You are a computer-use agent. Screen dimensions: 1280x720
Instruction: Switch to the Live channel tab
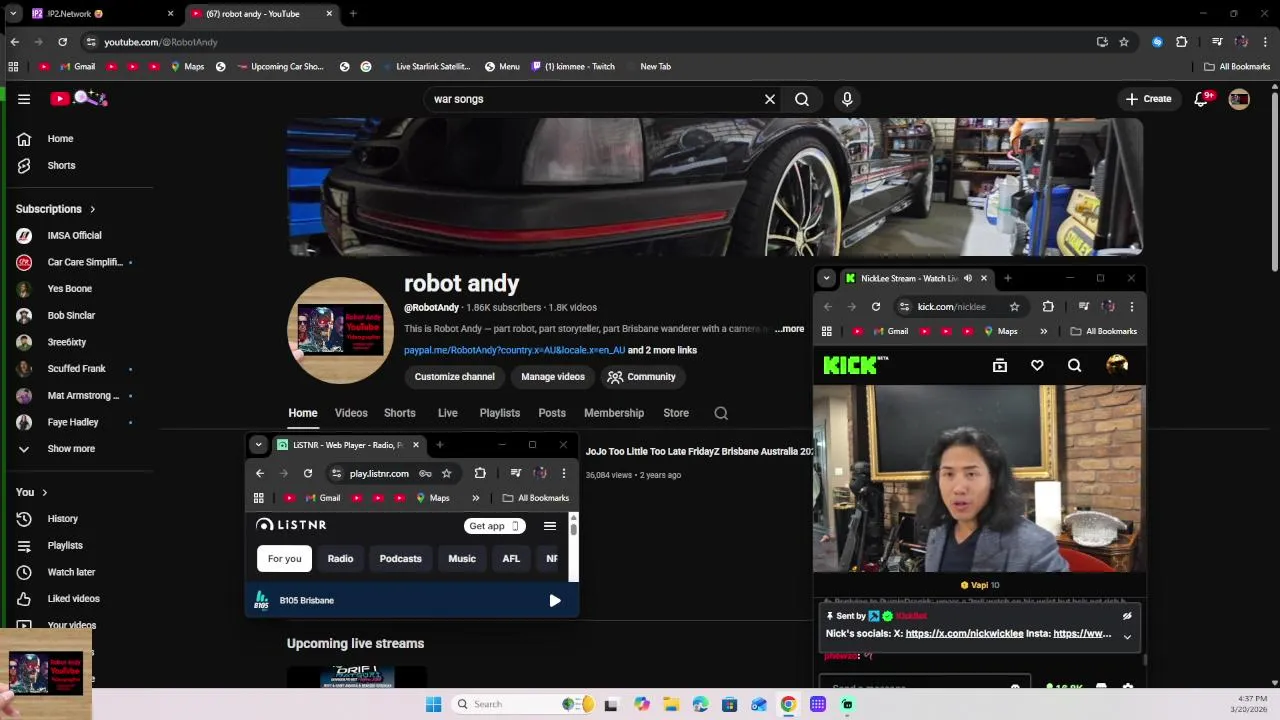447,413
